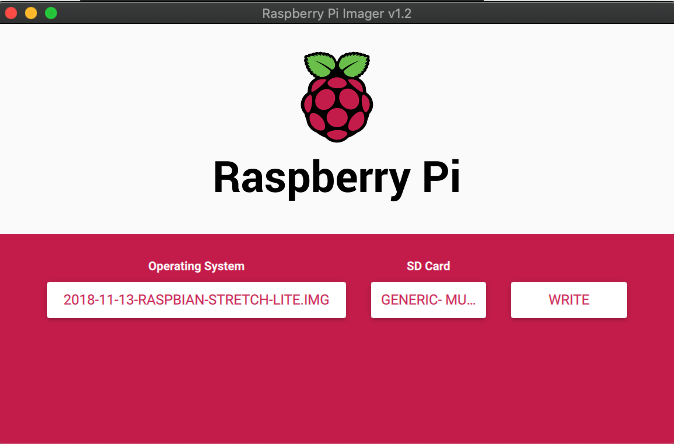This screenshot has width=674, height=444.
Task: Close the Raspberry Pi Imager window
Action: coord(11,13)
